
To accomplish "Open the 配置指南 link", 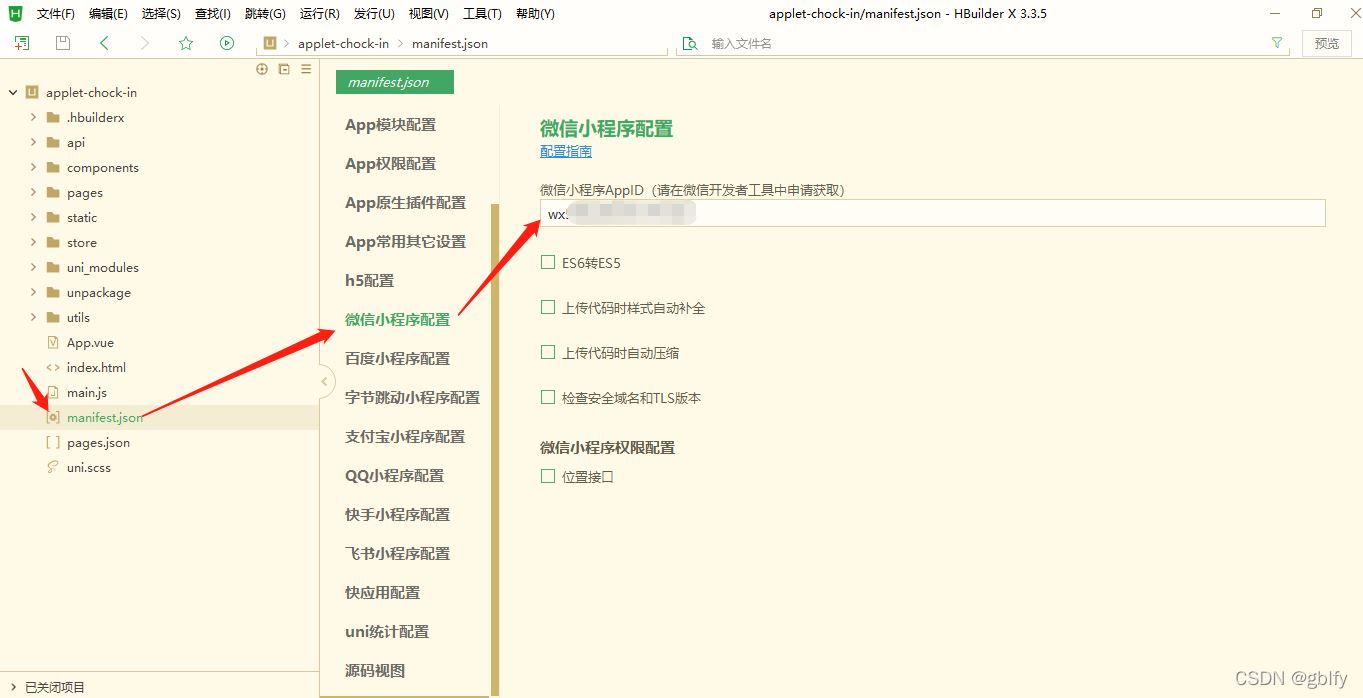I will coord(565,150).
